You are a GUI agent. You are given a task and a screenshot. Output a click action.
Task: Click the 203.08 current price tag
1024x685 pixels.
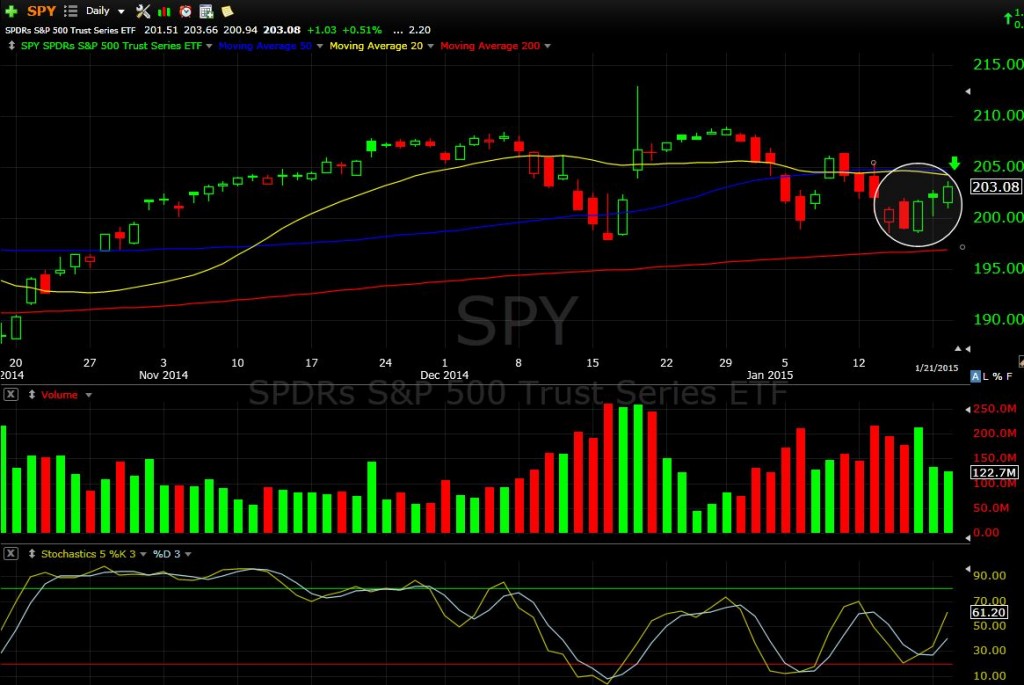995,187
